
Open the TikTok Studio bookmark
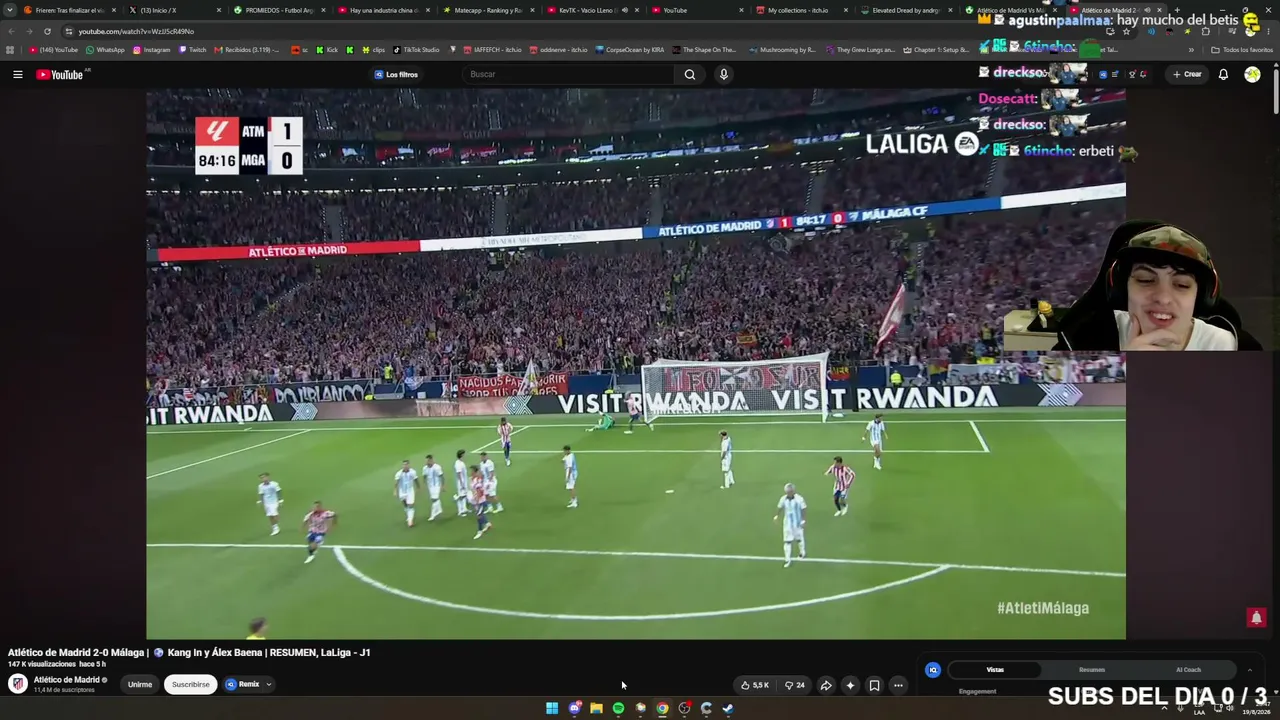[416, 50]
